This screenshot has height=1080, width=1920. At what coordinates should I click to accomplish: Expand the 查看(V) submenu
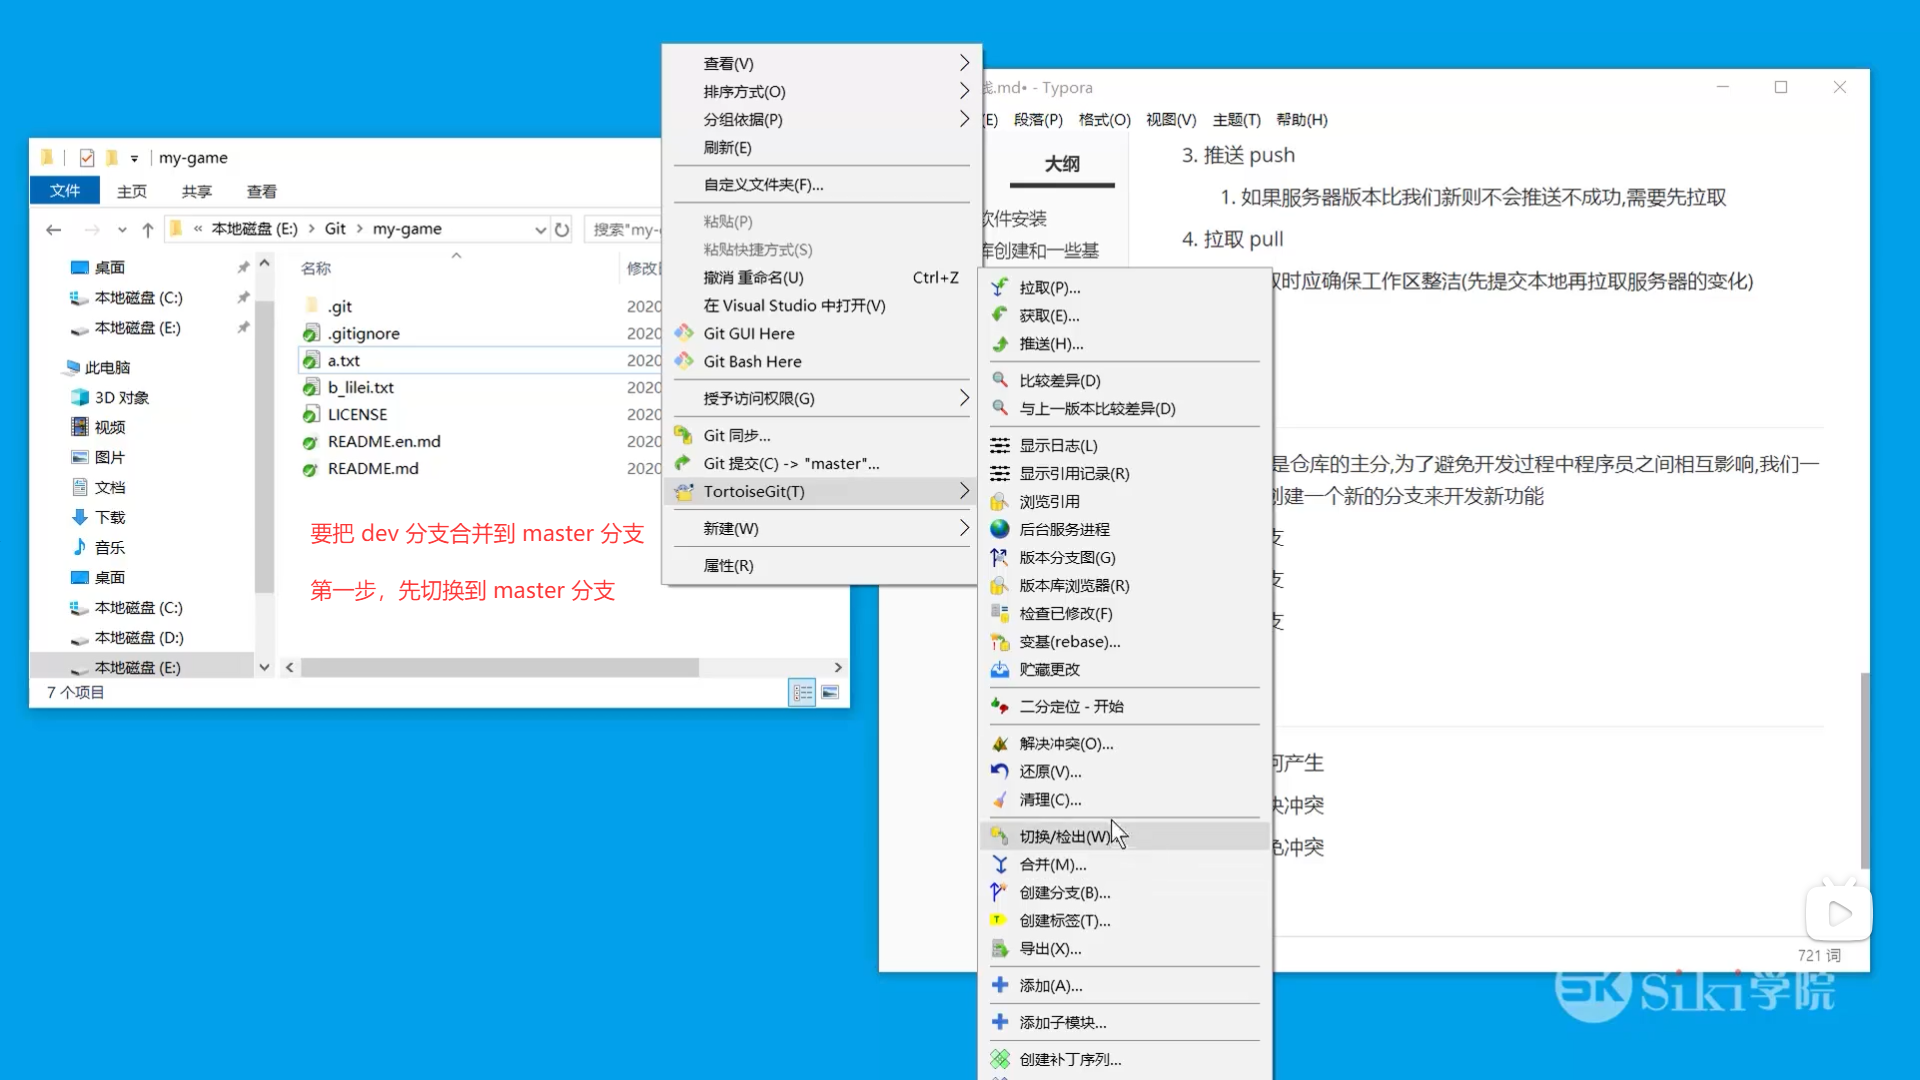729,63
